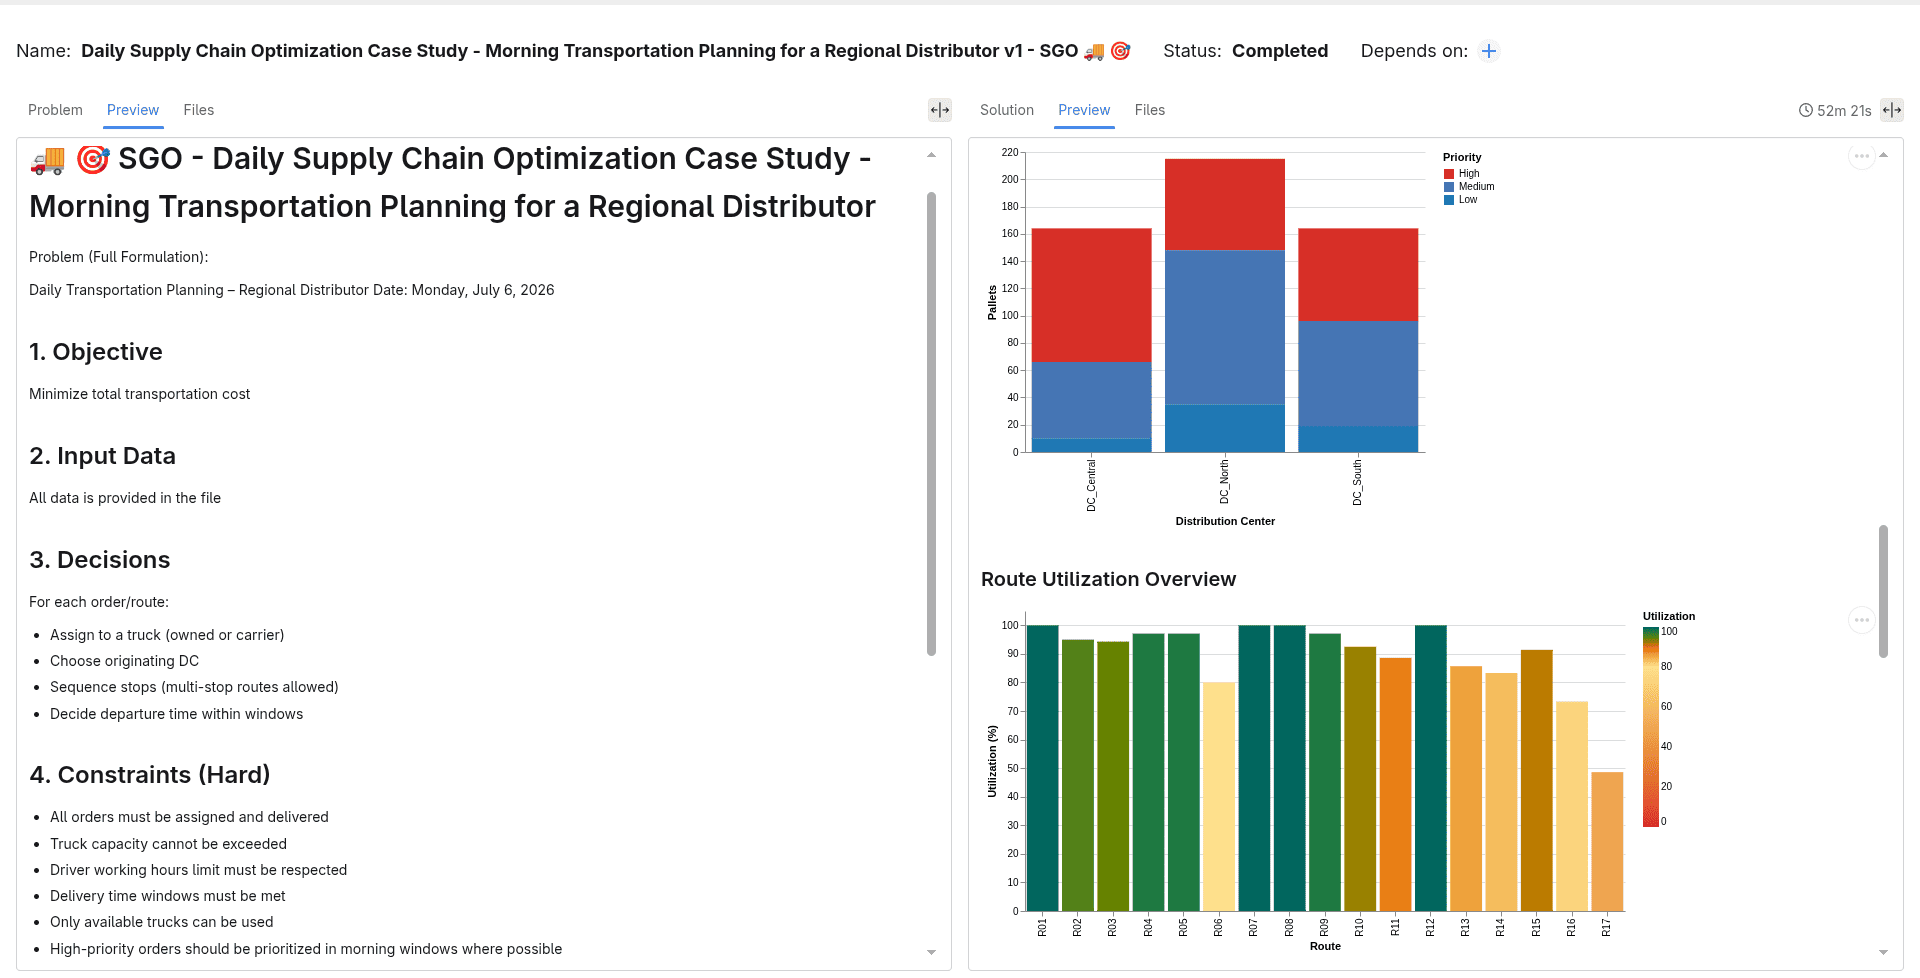Open the route utilization chart actions menu
This screenshot has height=978, width=1920.
(1861, 620)
